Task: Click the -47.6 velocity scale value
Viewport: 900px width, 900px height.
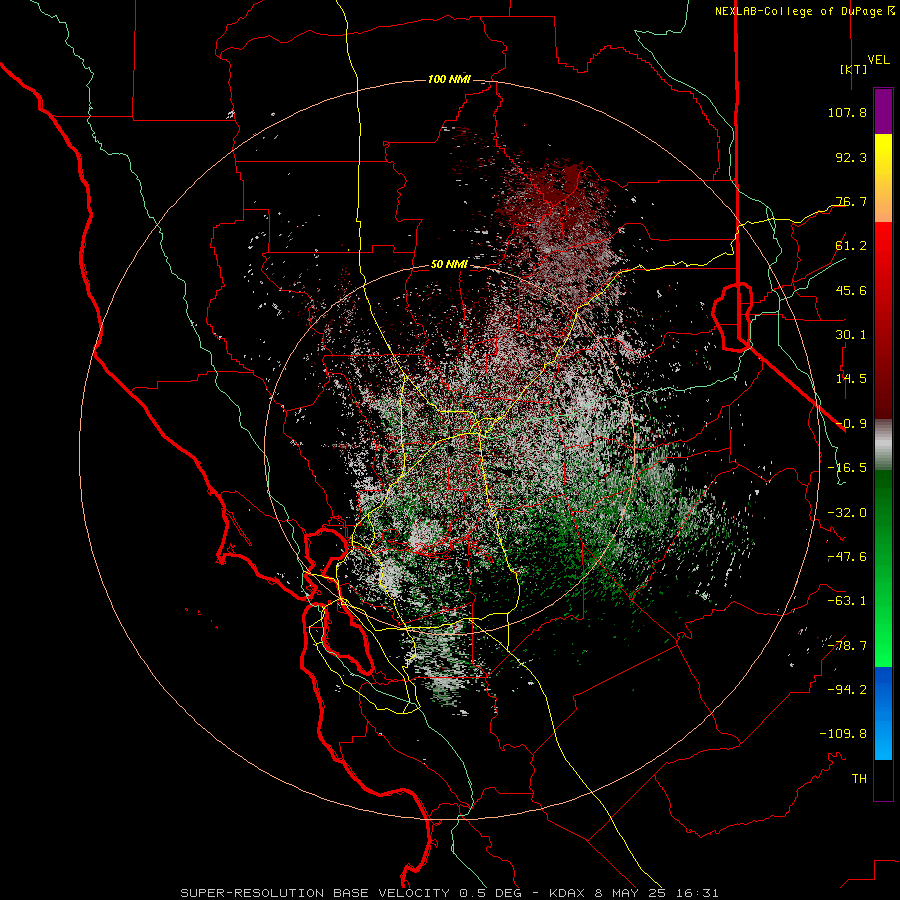Action: (847, 557)
